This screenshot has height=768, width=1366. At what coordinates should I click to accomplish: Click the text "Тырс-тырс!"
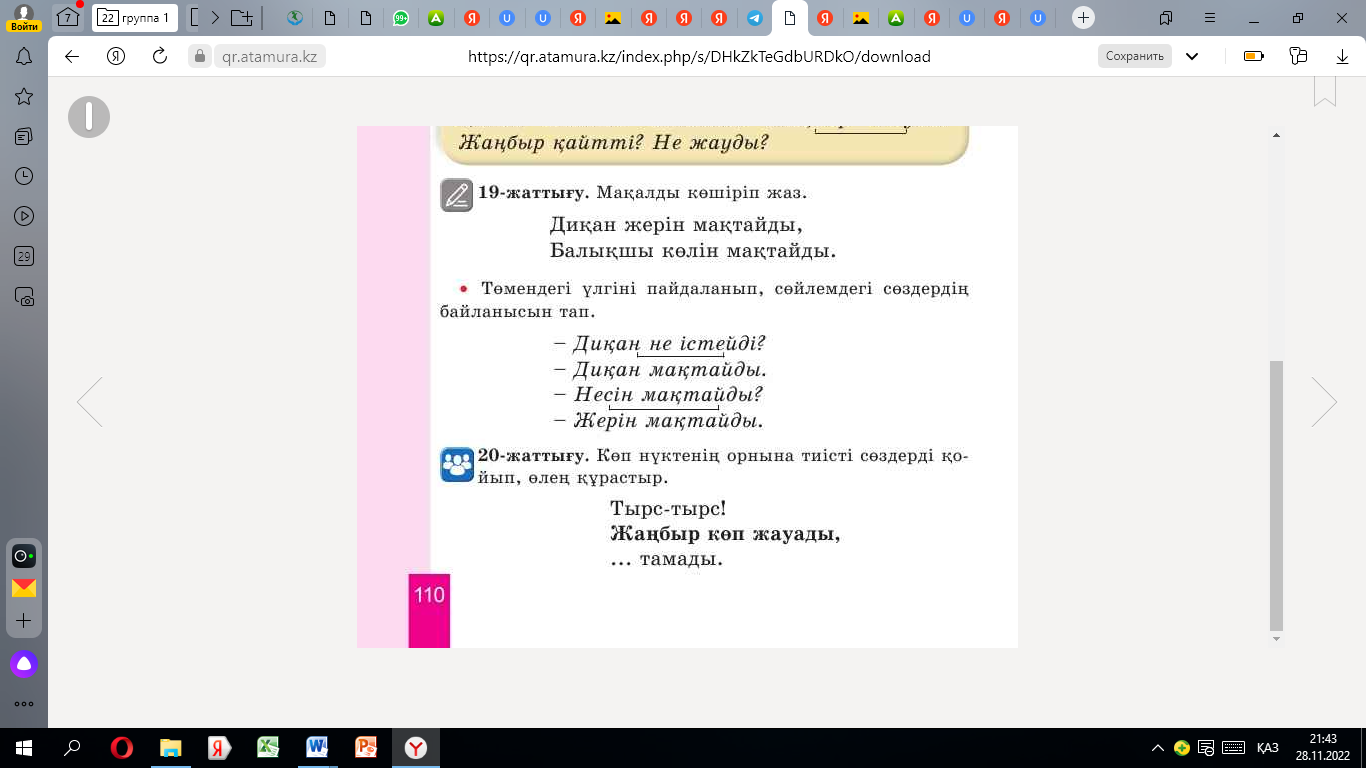(668, 508)
